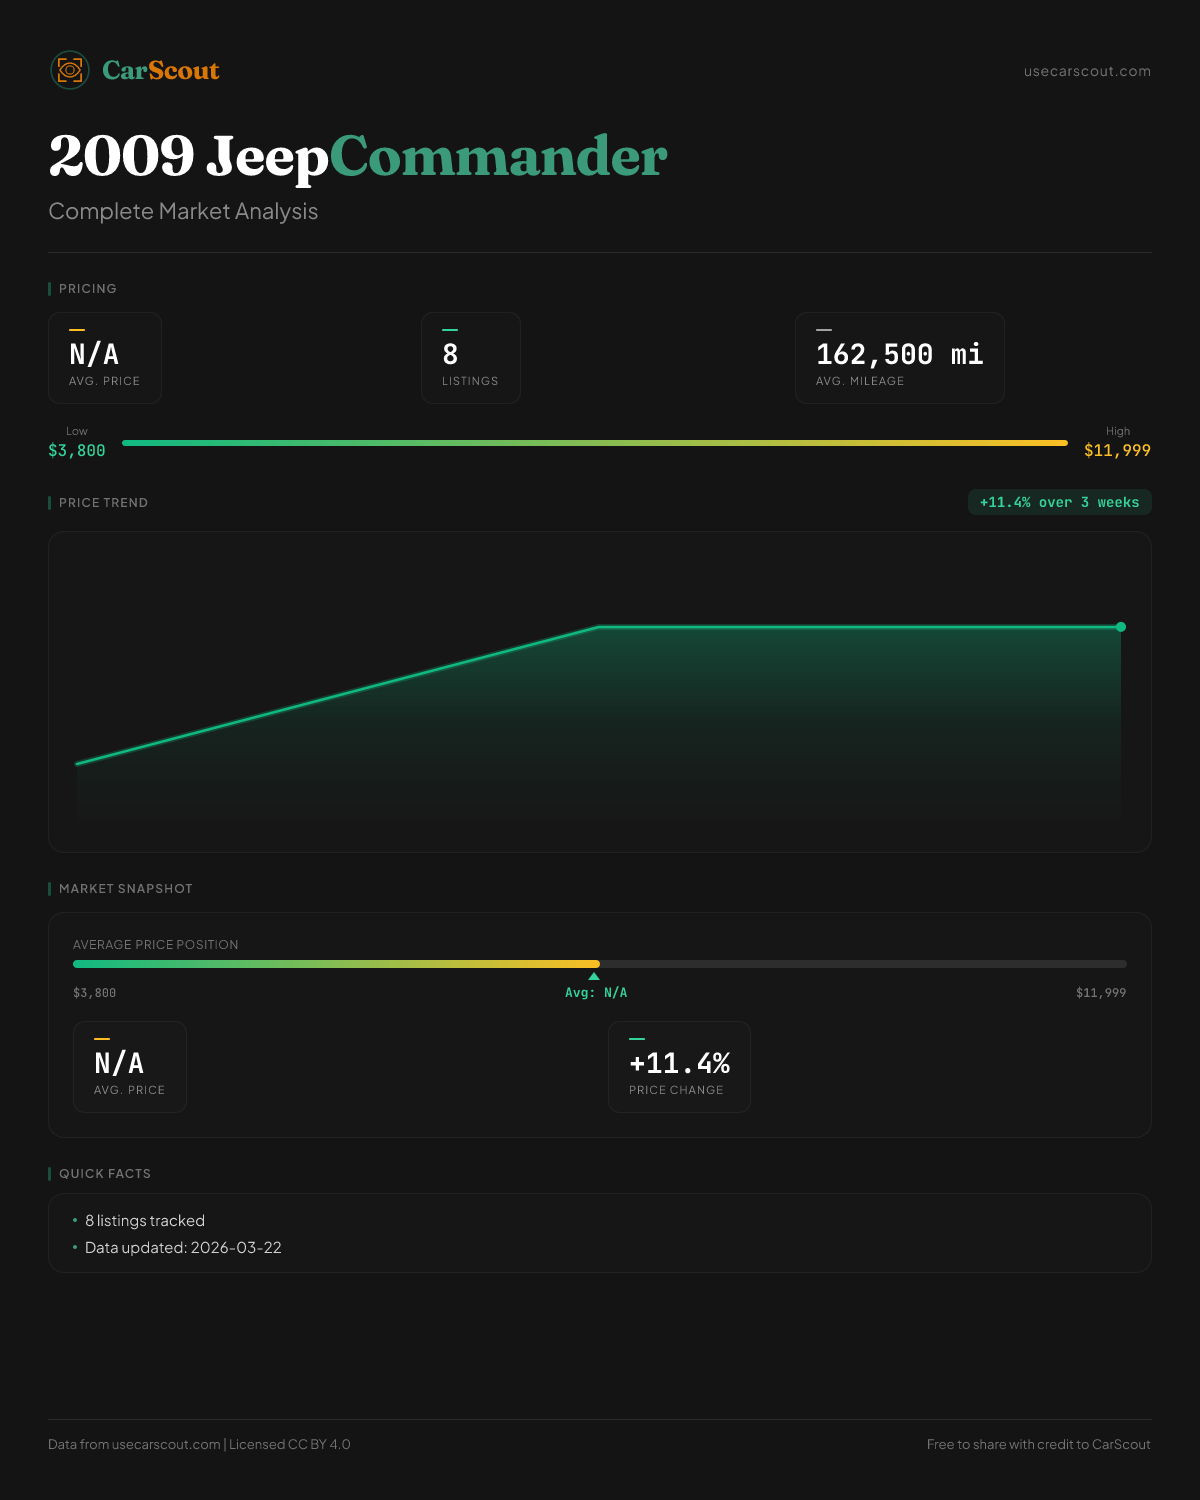The height and width of the screenshot is (1500, 1200).
Task: Select the +11.4% Price Change card
Action: 679,1067
